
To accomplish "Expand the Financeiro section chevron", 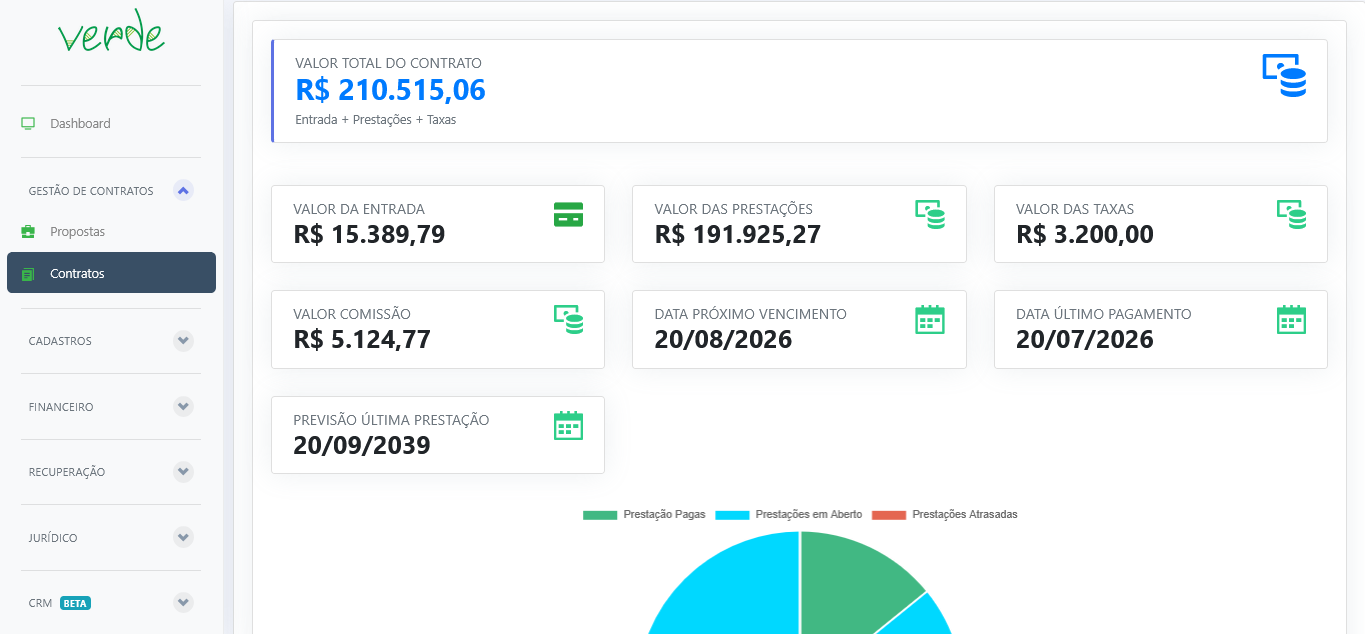I will point(183,407).
